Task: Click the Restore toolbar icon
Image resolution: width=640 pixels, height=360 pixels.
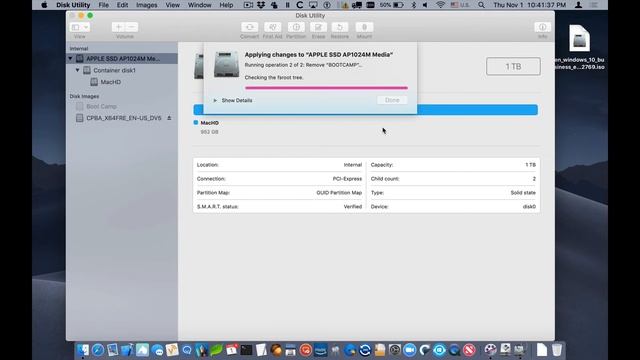Action: tap(340, 27)
